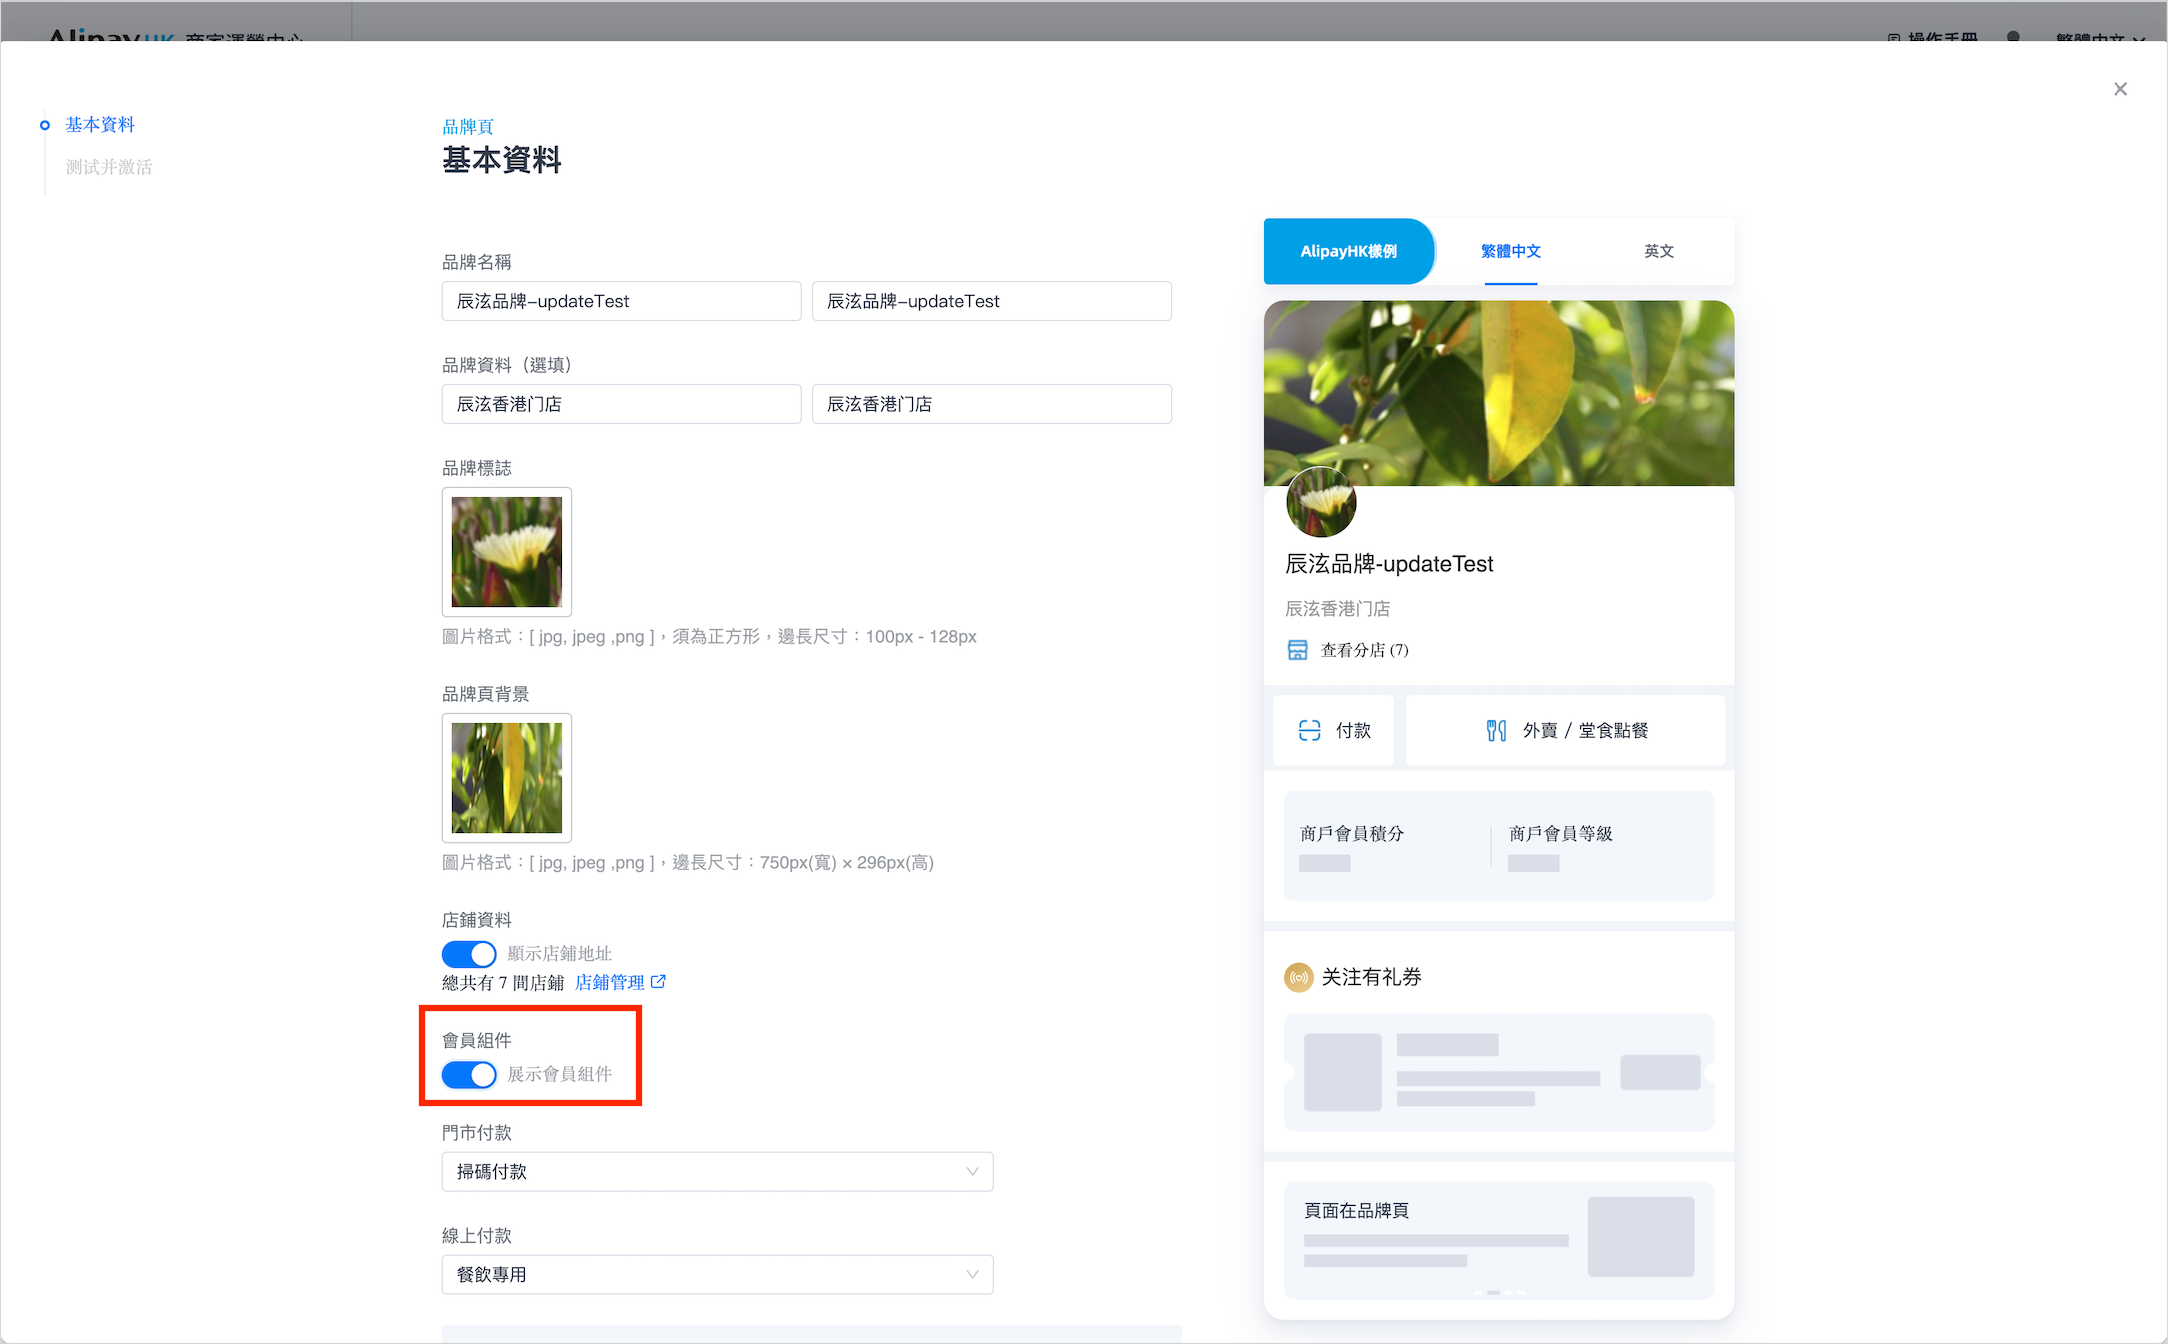The image size is (2168, 1344).
Task: Click the 品牌標誌 flower thumbnail
Action: 507,552
